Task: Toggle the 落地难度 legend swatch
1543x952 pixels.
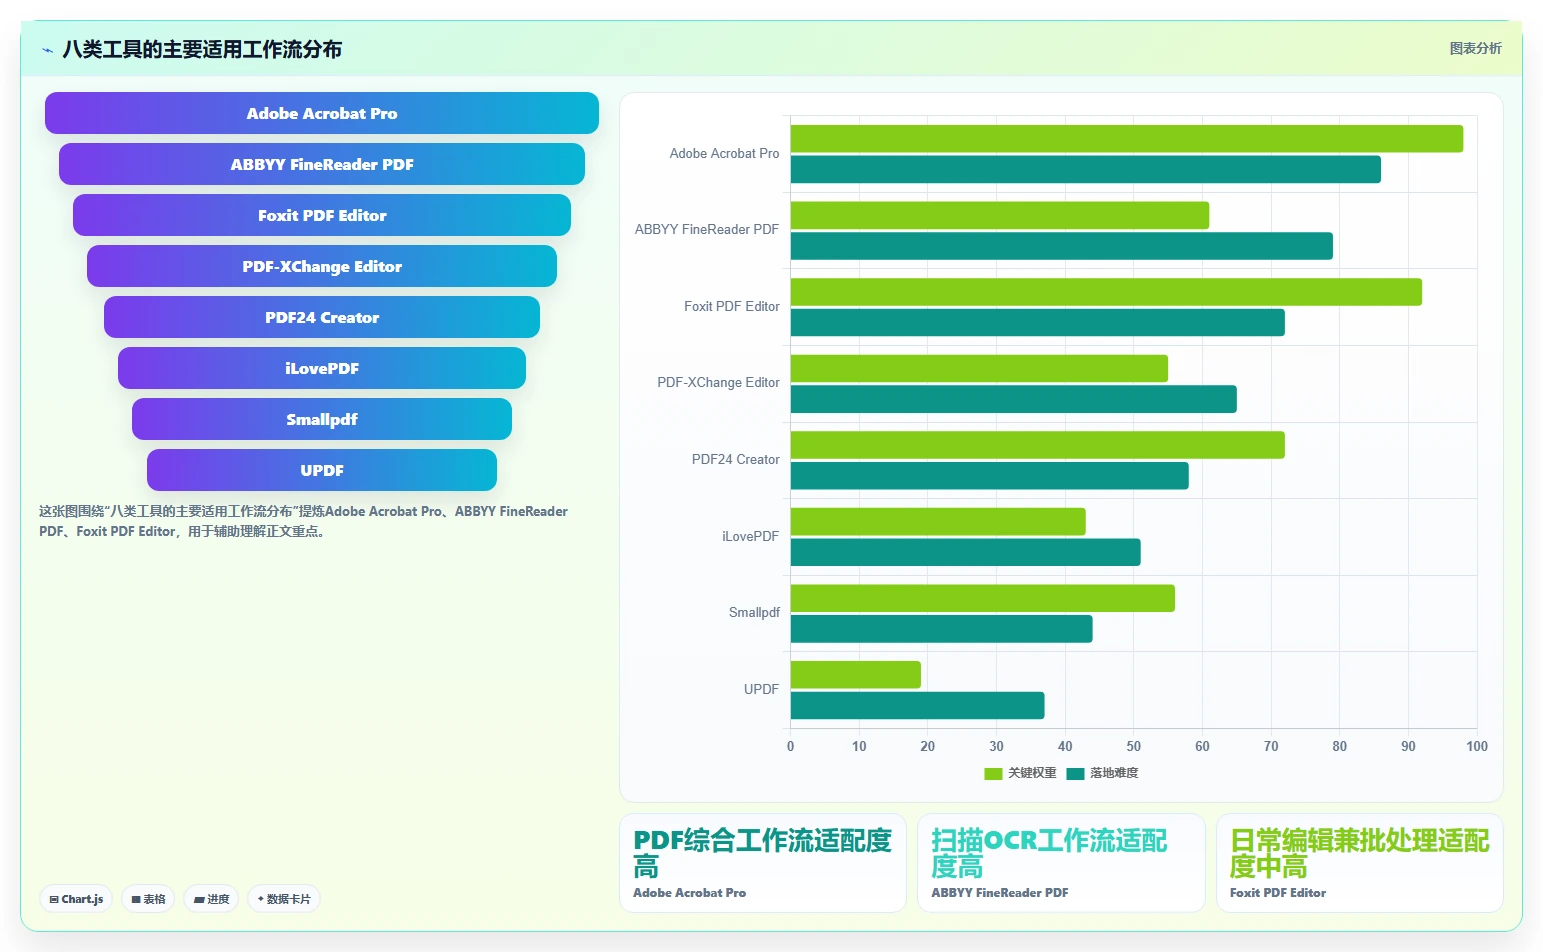Action: (1075, 773)
